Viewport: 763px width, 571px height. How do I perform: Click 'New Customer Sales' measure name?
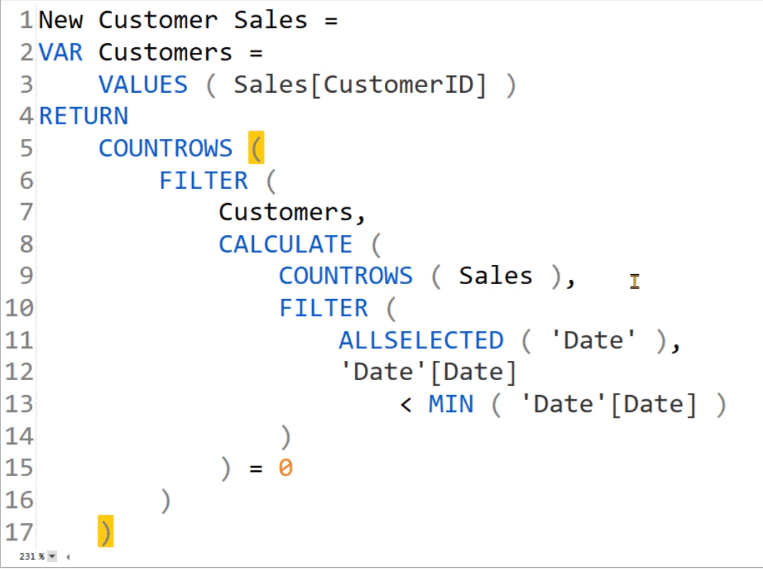173,20
